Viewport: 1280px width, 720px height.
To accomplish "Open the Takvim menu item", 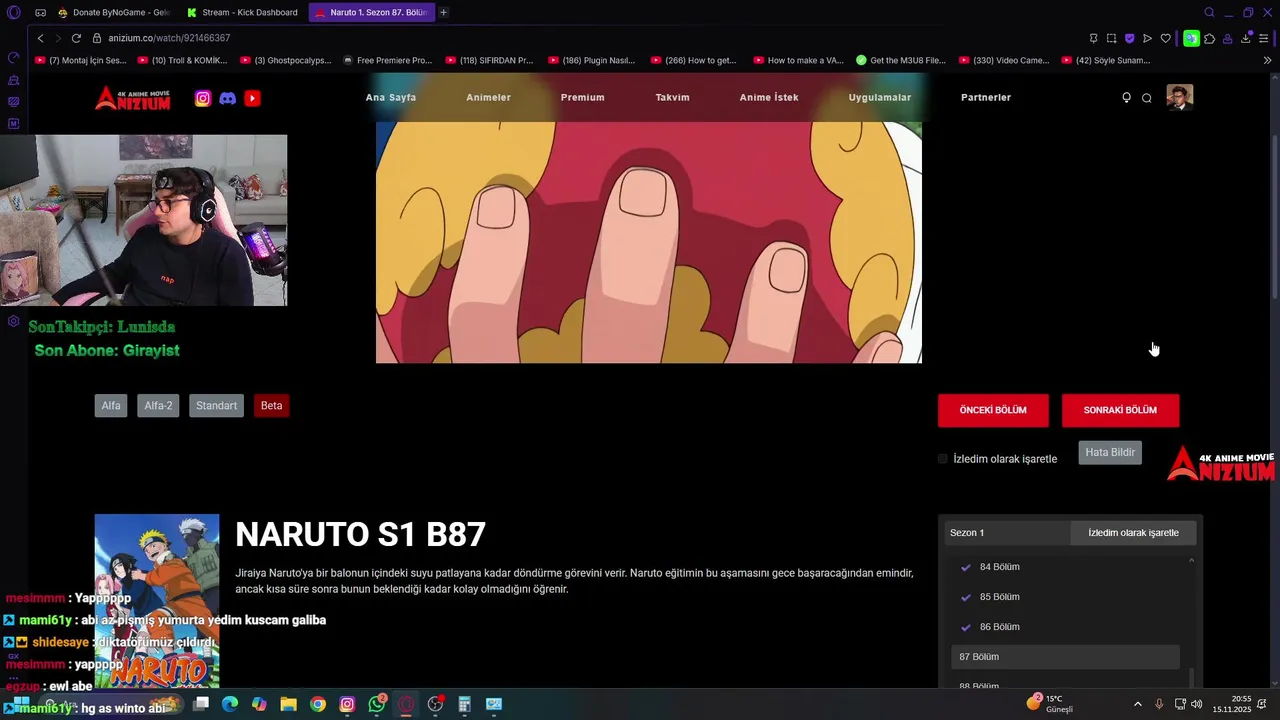I will coord(672,97).
